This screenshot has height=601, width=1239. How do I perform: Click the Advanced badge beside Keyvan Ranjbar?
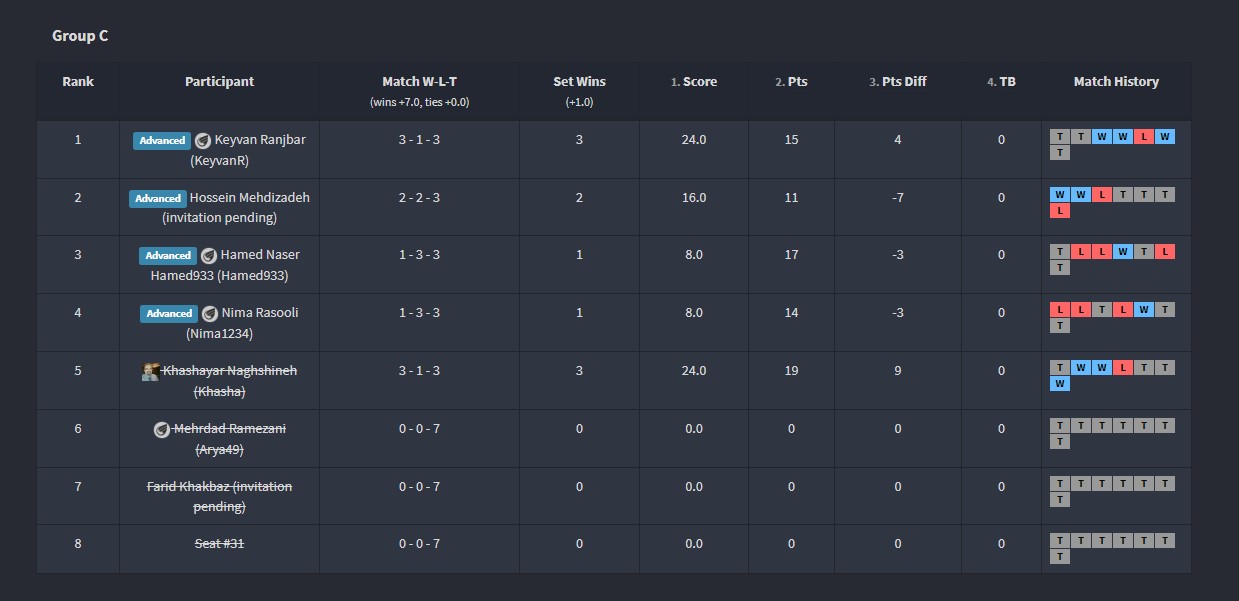(x=162, y=141)
